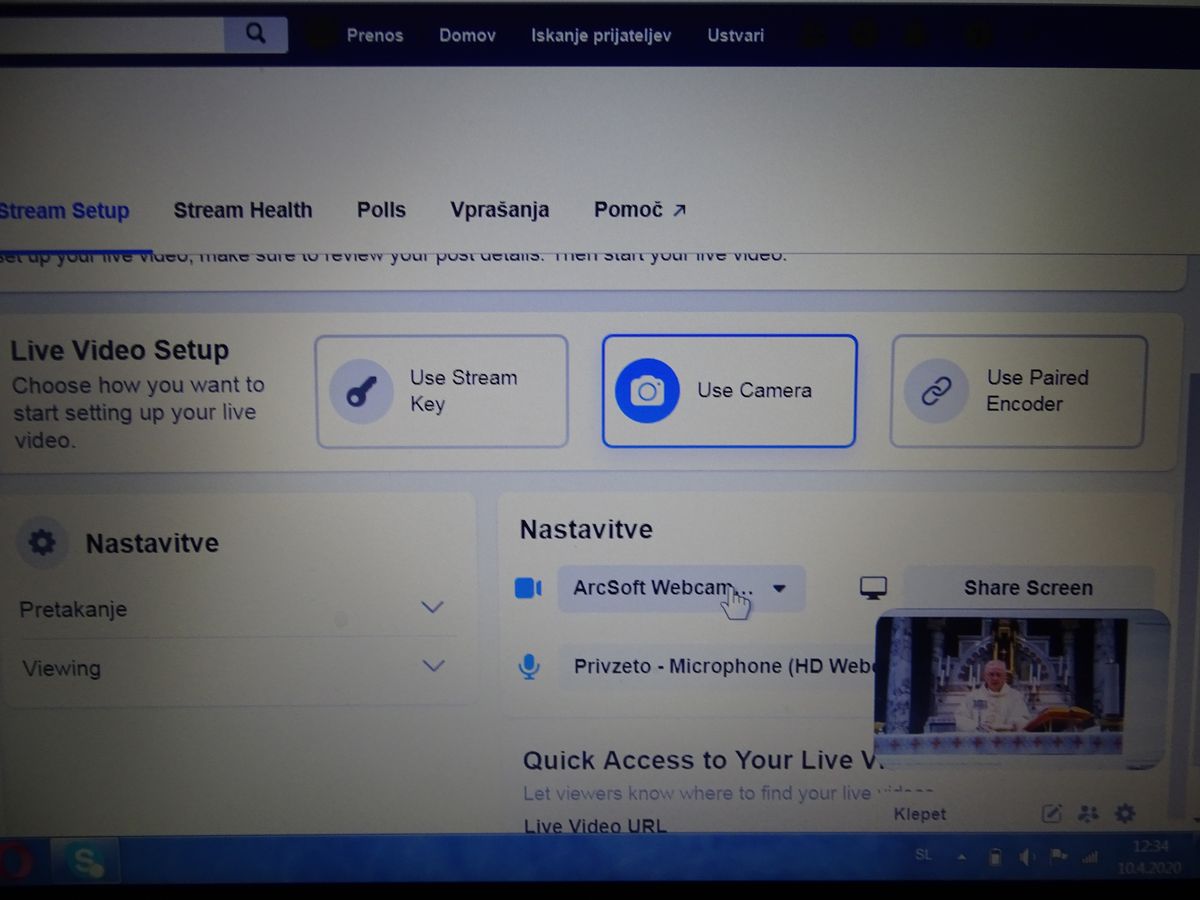Open chat settings gear icon
The height and width of the screenshot is (900, 1200).
[1125, 814]
